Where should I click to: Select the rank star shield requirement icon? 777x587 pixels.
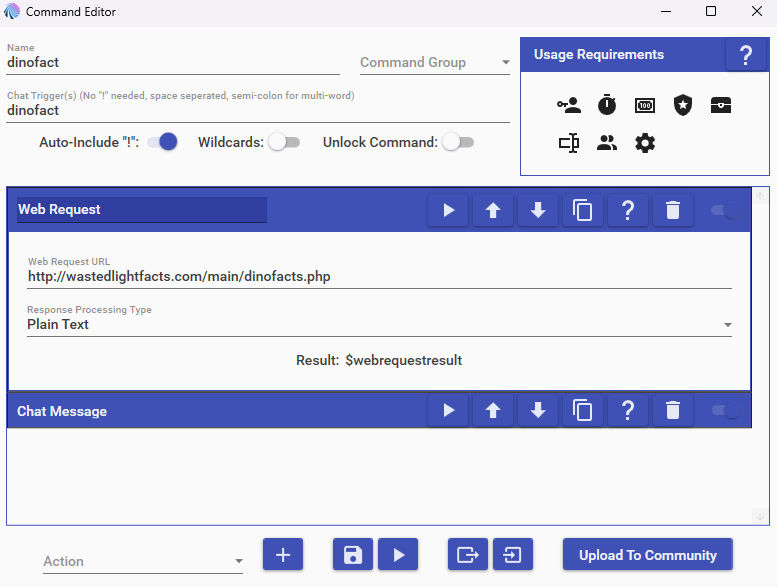[683, 105]
